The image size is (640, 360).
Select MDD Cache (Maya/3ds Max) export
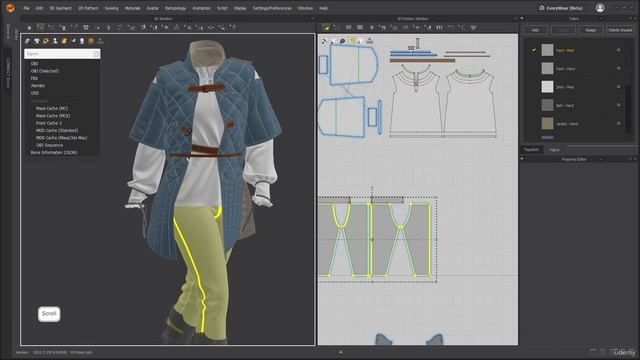62,138
